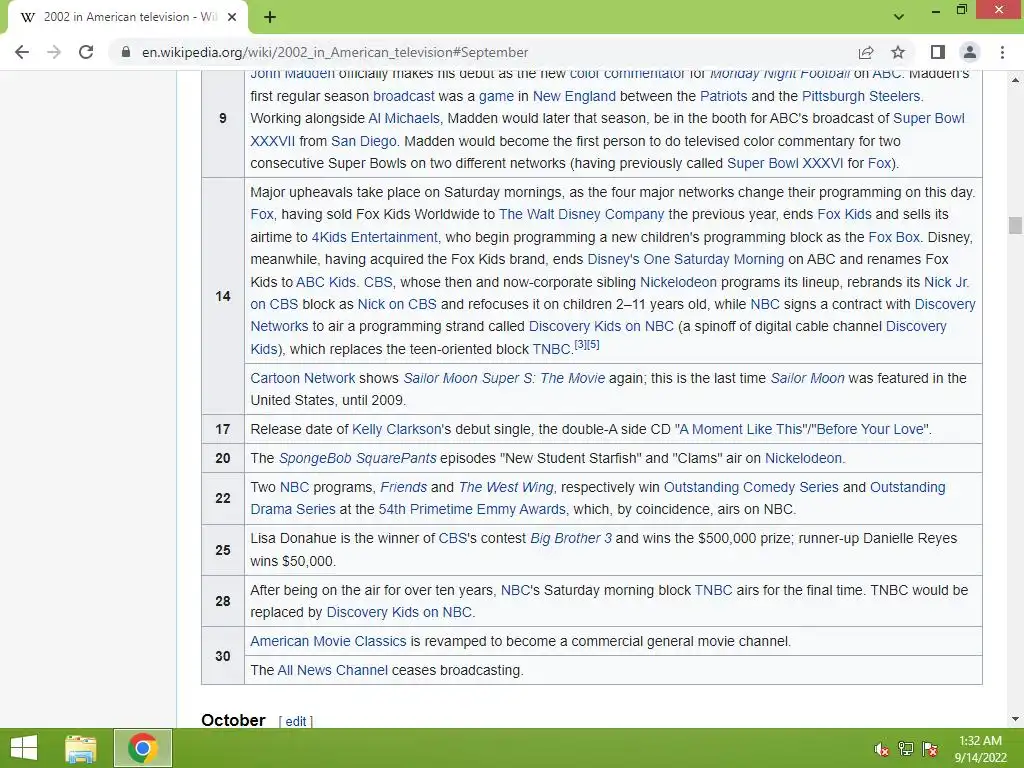Open a new browser tab
The height and width of the screenshot is (768, 1024).
click(x=270, y=17)
